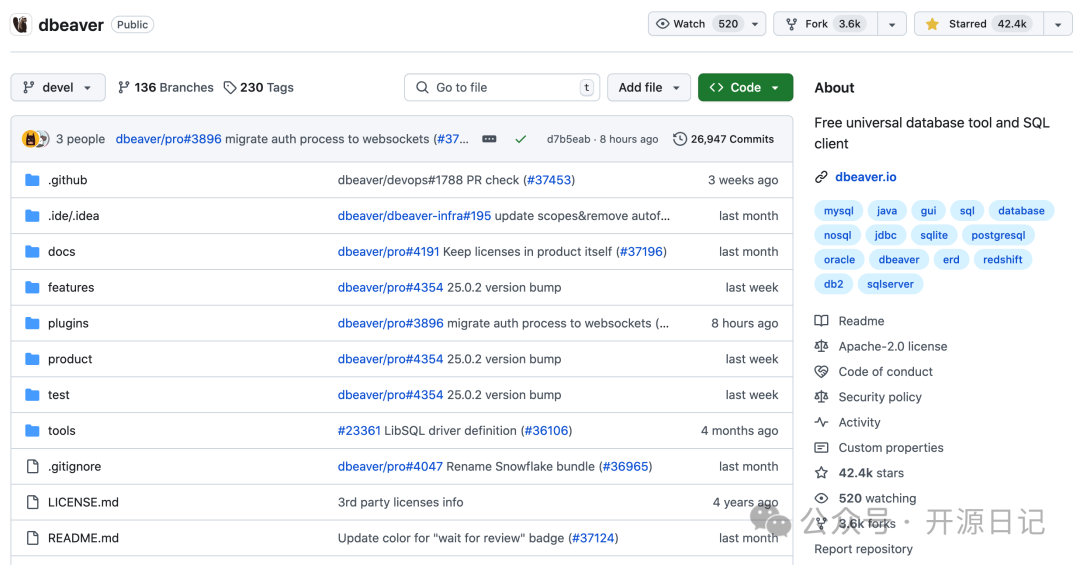
Task: Click the dbeaver repository avatar icon
Action: [x=20, y=25]
